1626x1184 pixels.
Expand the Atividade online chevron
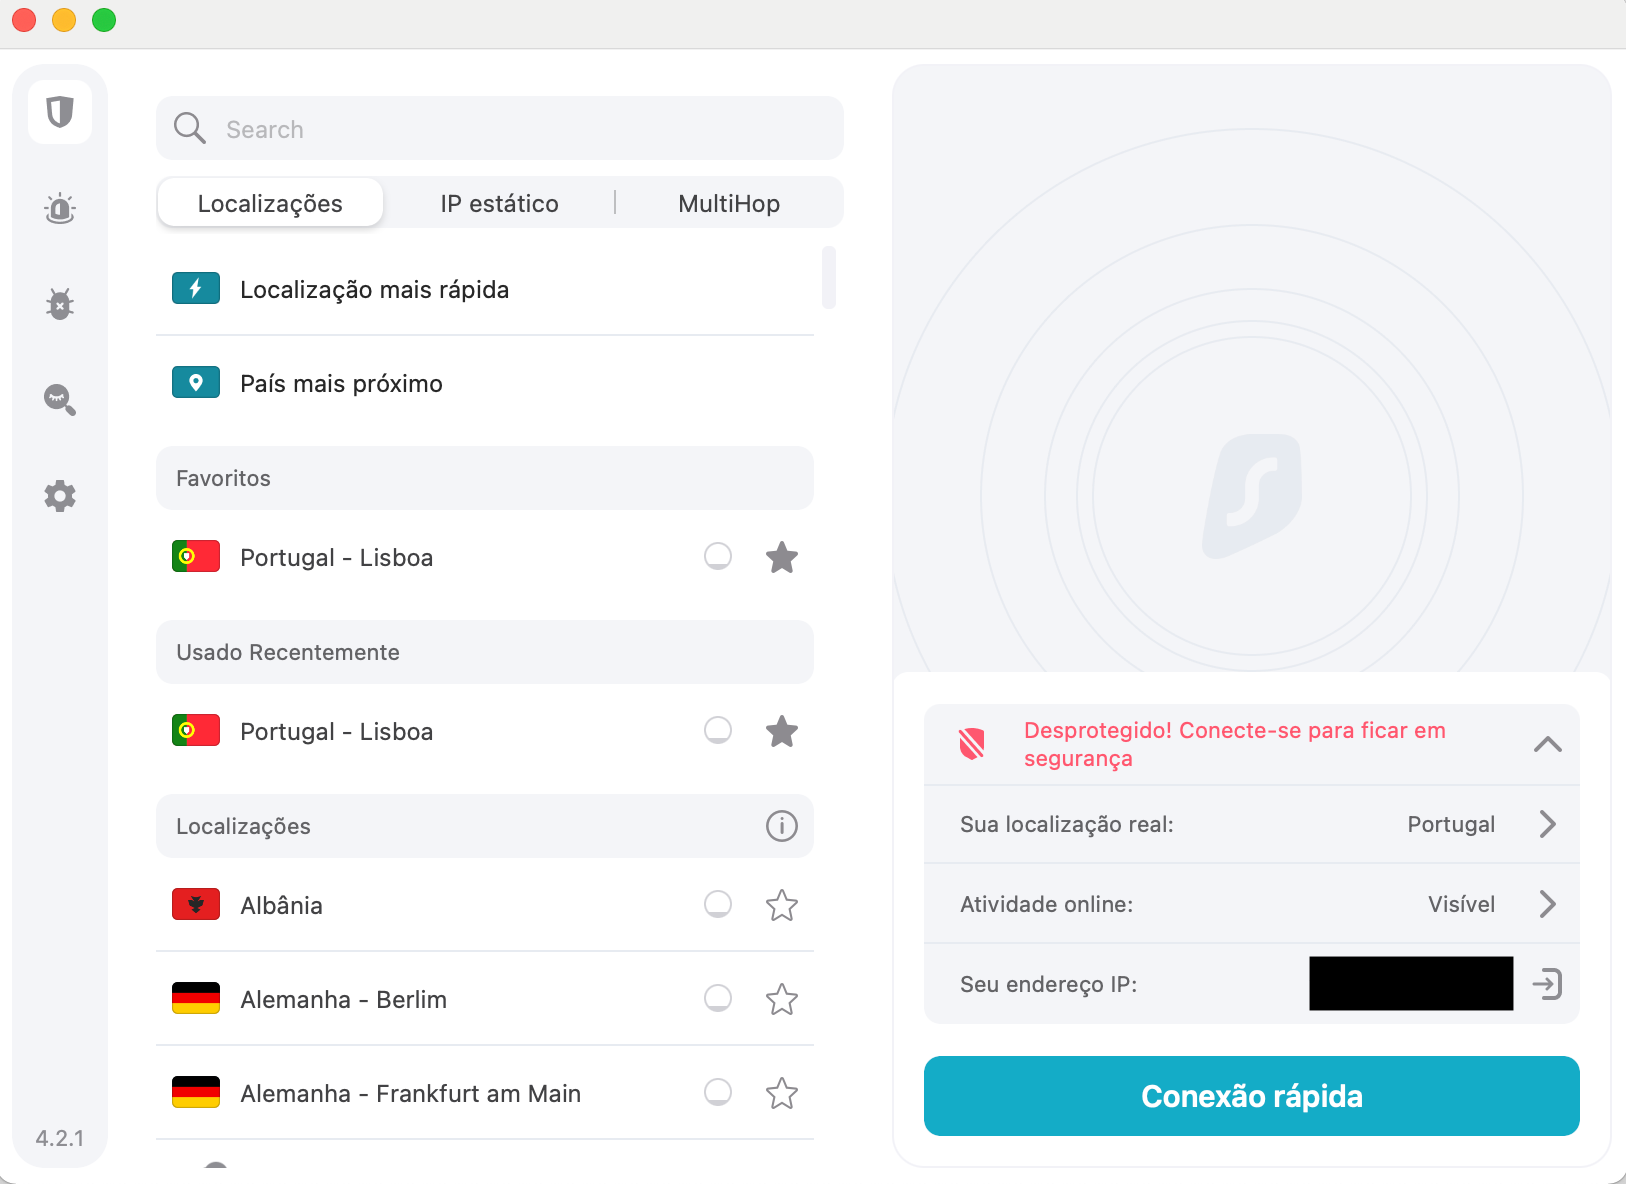click(x=1548, y=904)
